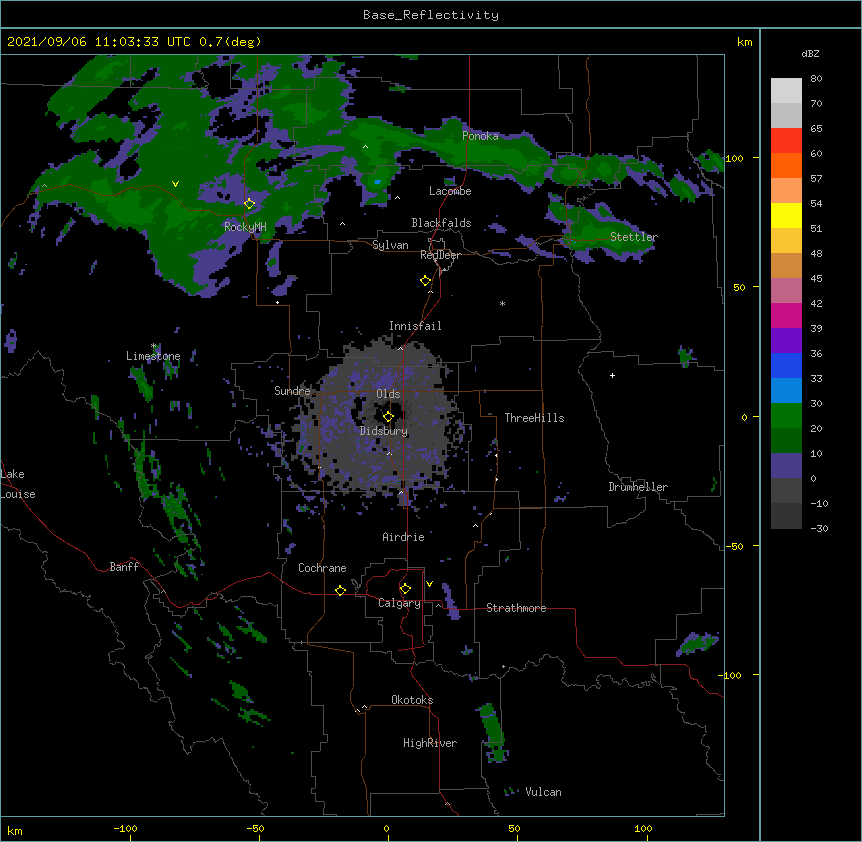Viewport: 862px width, 842px height.
Task: Click the yellow diamond marker south of RedDeer
Action: tap(426, 281)
